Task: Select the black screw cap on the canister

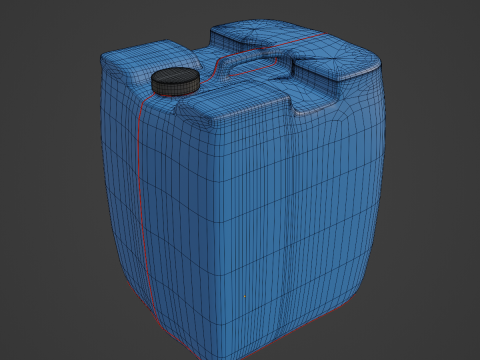Action: pyautogui.click(x=175, y=81)
